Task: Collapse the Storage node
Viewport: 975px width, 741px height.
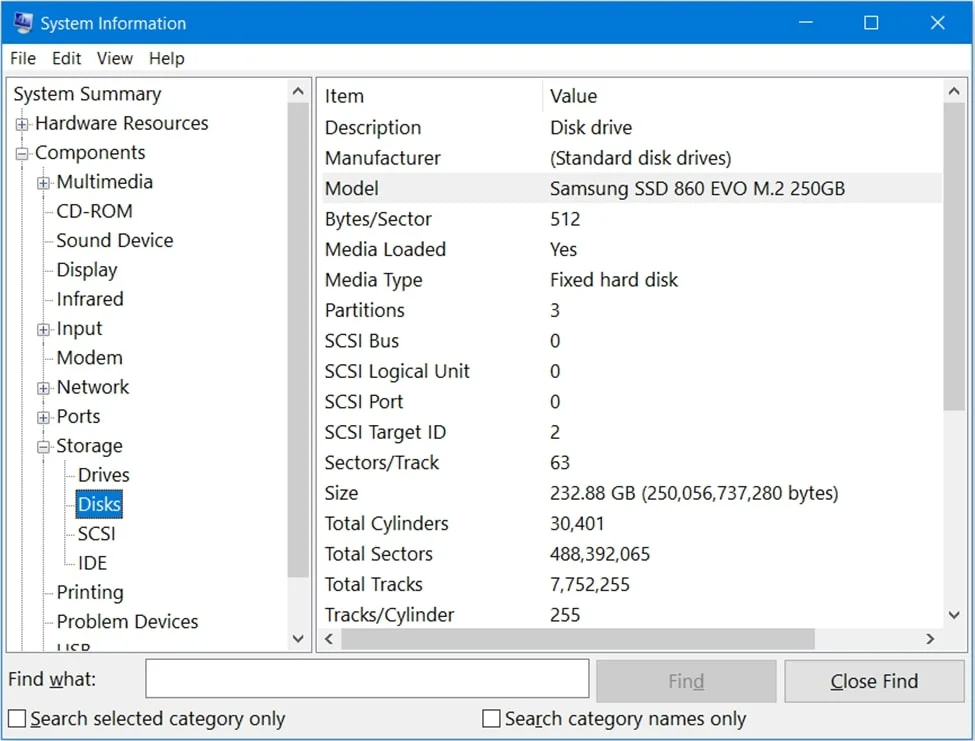Action: 44,447
